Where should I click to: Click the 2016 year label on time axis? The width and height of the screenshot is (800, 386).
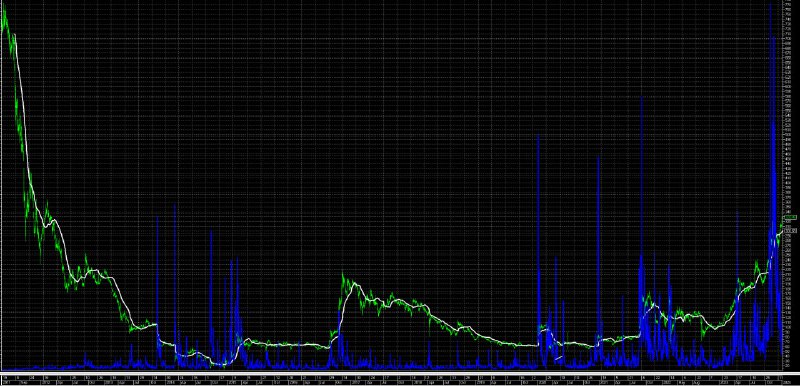(x=293, y=381)
